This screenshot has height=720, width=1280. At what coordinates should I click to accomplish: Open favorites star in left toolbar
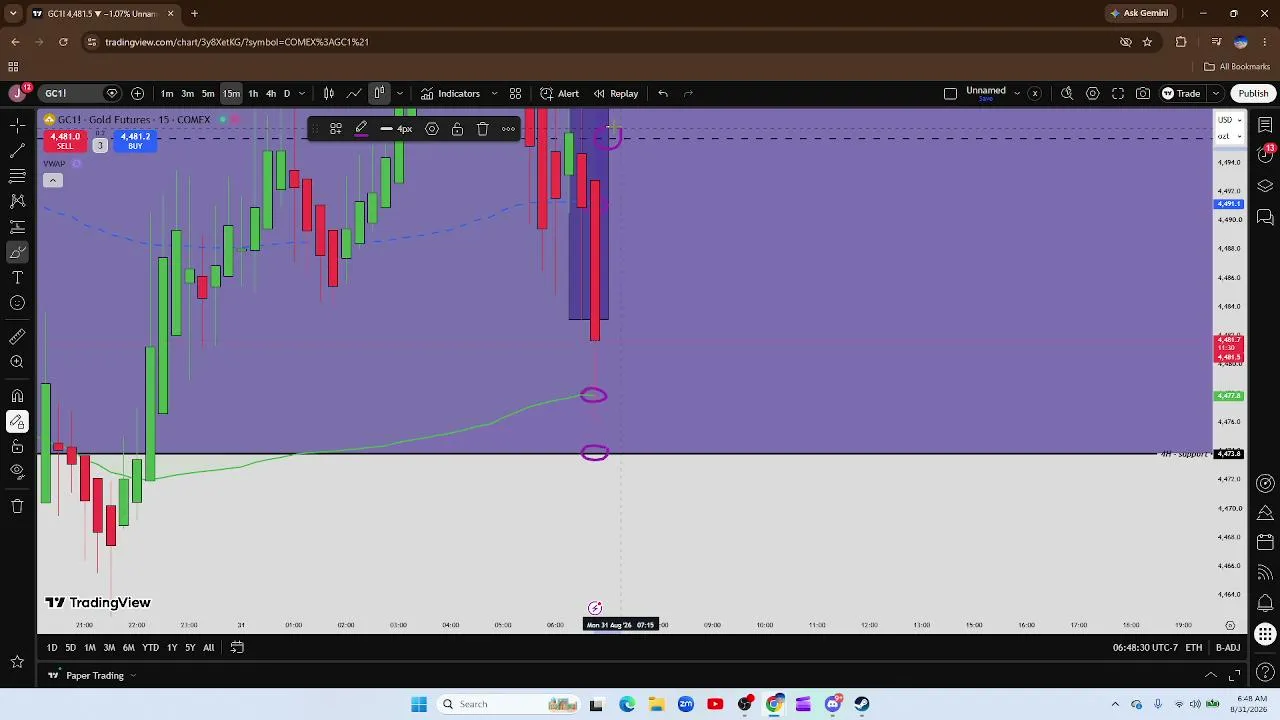pos(17,661)
